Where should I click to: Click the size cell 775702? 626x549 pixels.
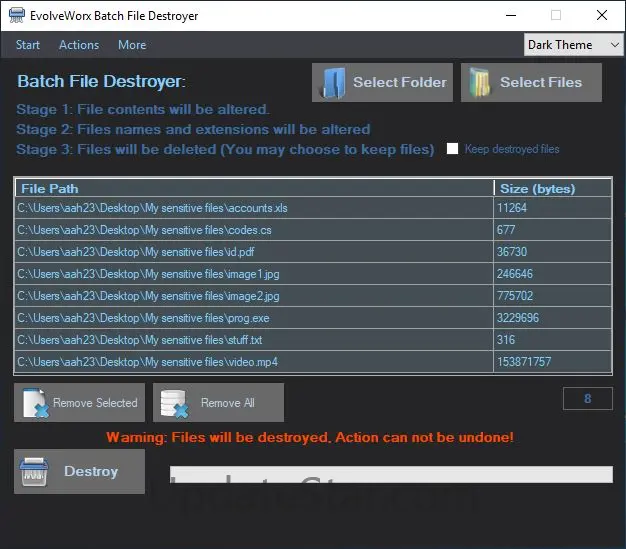pos(553,296)
